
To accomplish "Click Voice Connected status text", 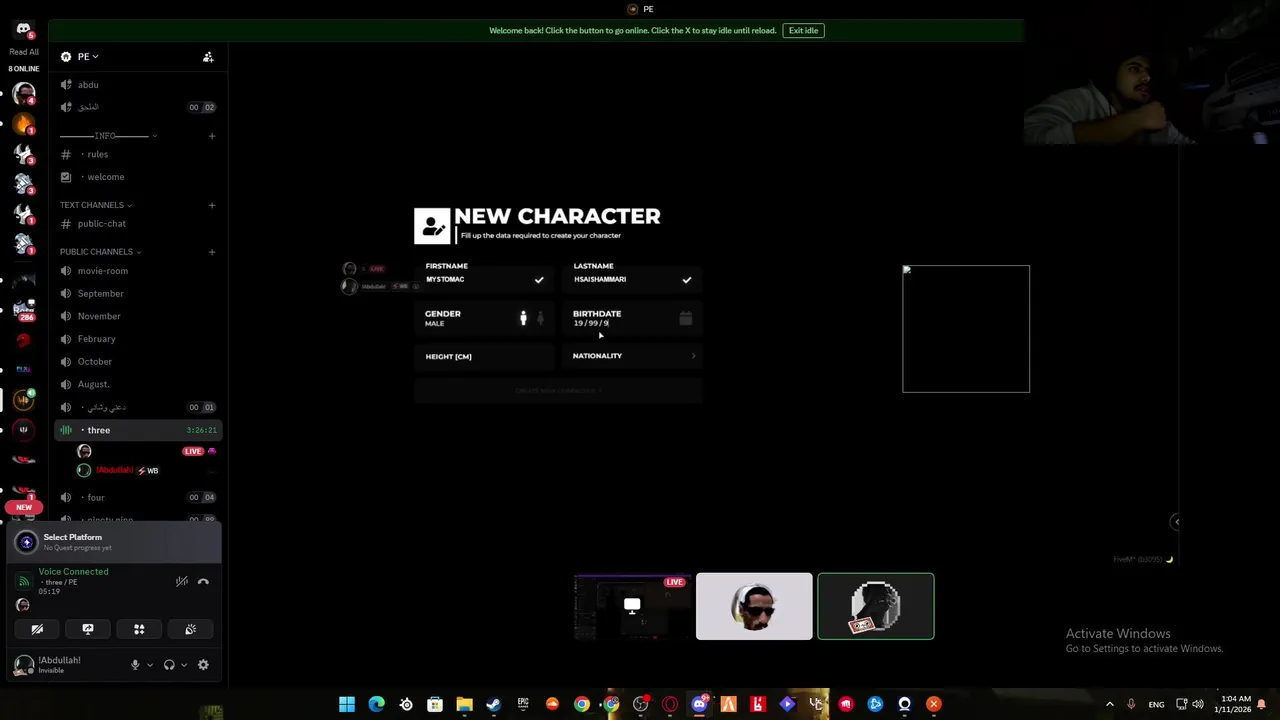I will 73,572.
